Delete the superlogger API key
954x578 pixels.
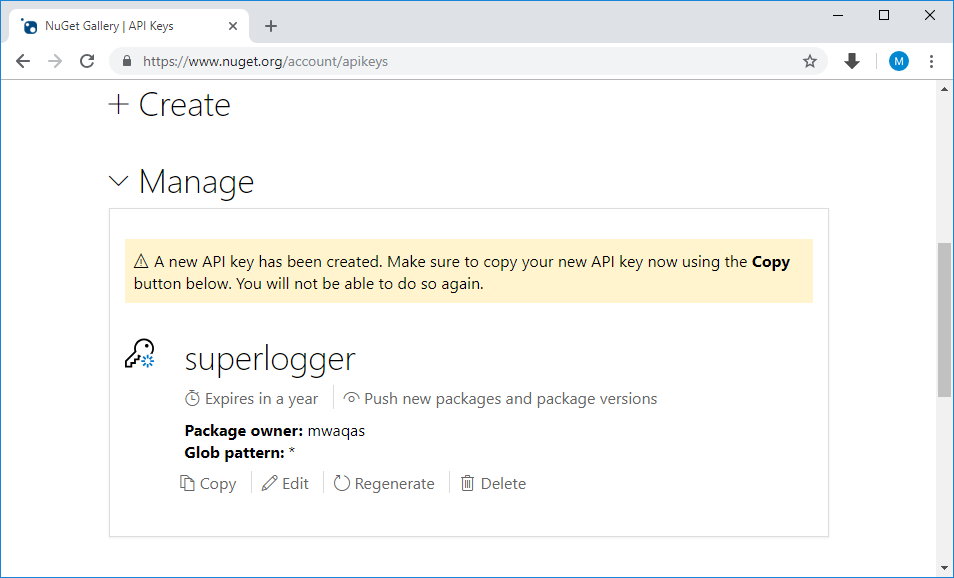[x=493, y=484]
